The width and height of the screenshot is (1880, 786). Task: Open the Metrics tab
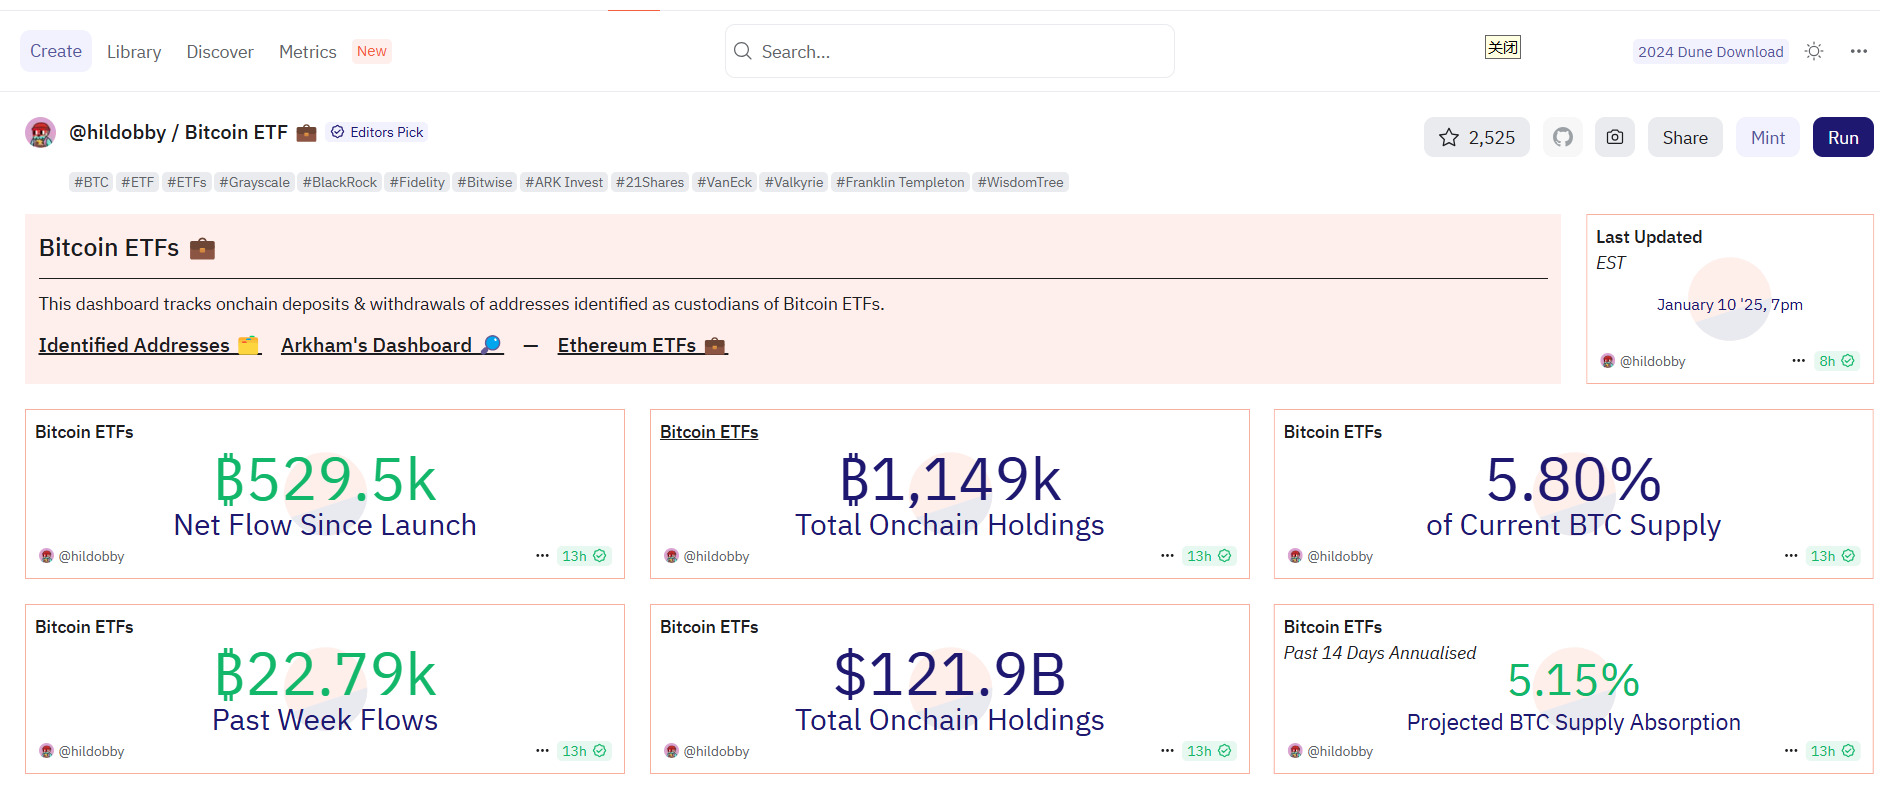pos(308,52)
